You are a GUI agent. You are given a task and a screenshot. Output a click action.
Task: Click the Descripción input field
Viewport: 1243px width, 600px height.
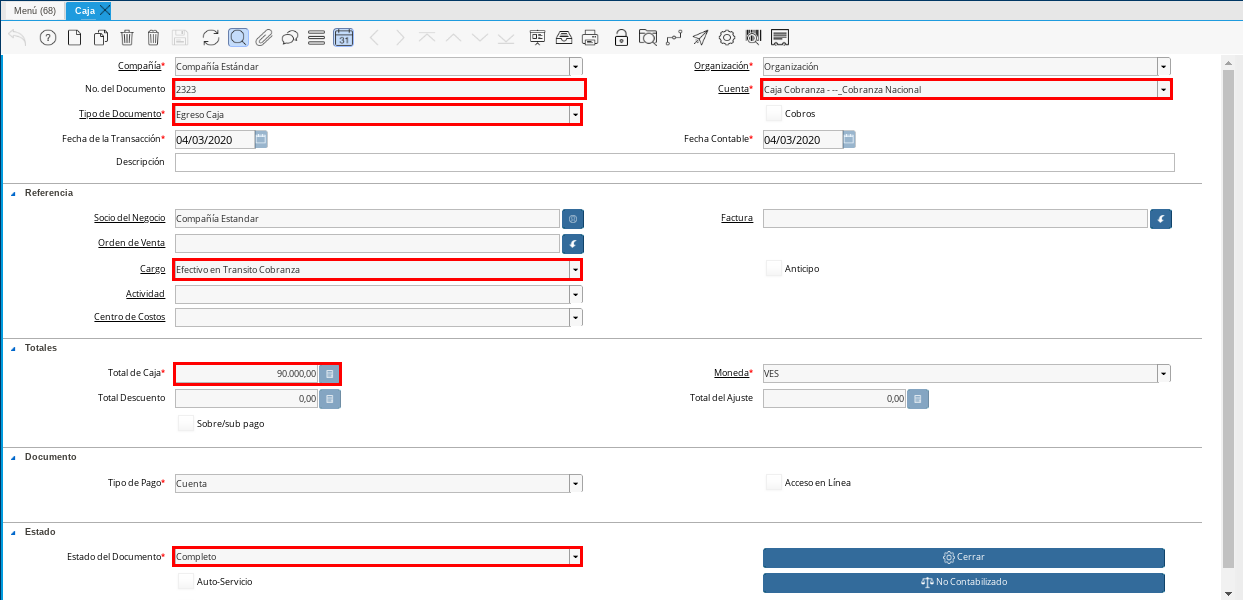tap(674, 163)
